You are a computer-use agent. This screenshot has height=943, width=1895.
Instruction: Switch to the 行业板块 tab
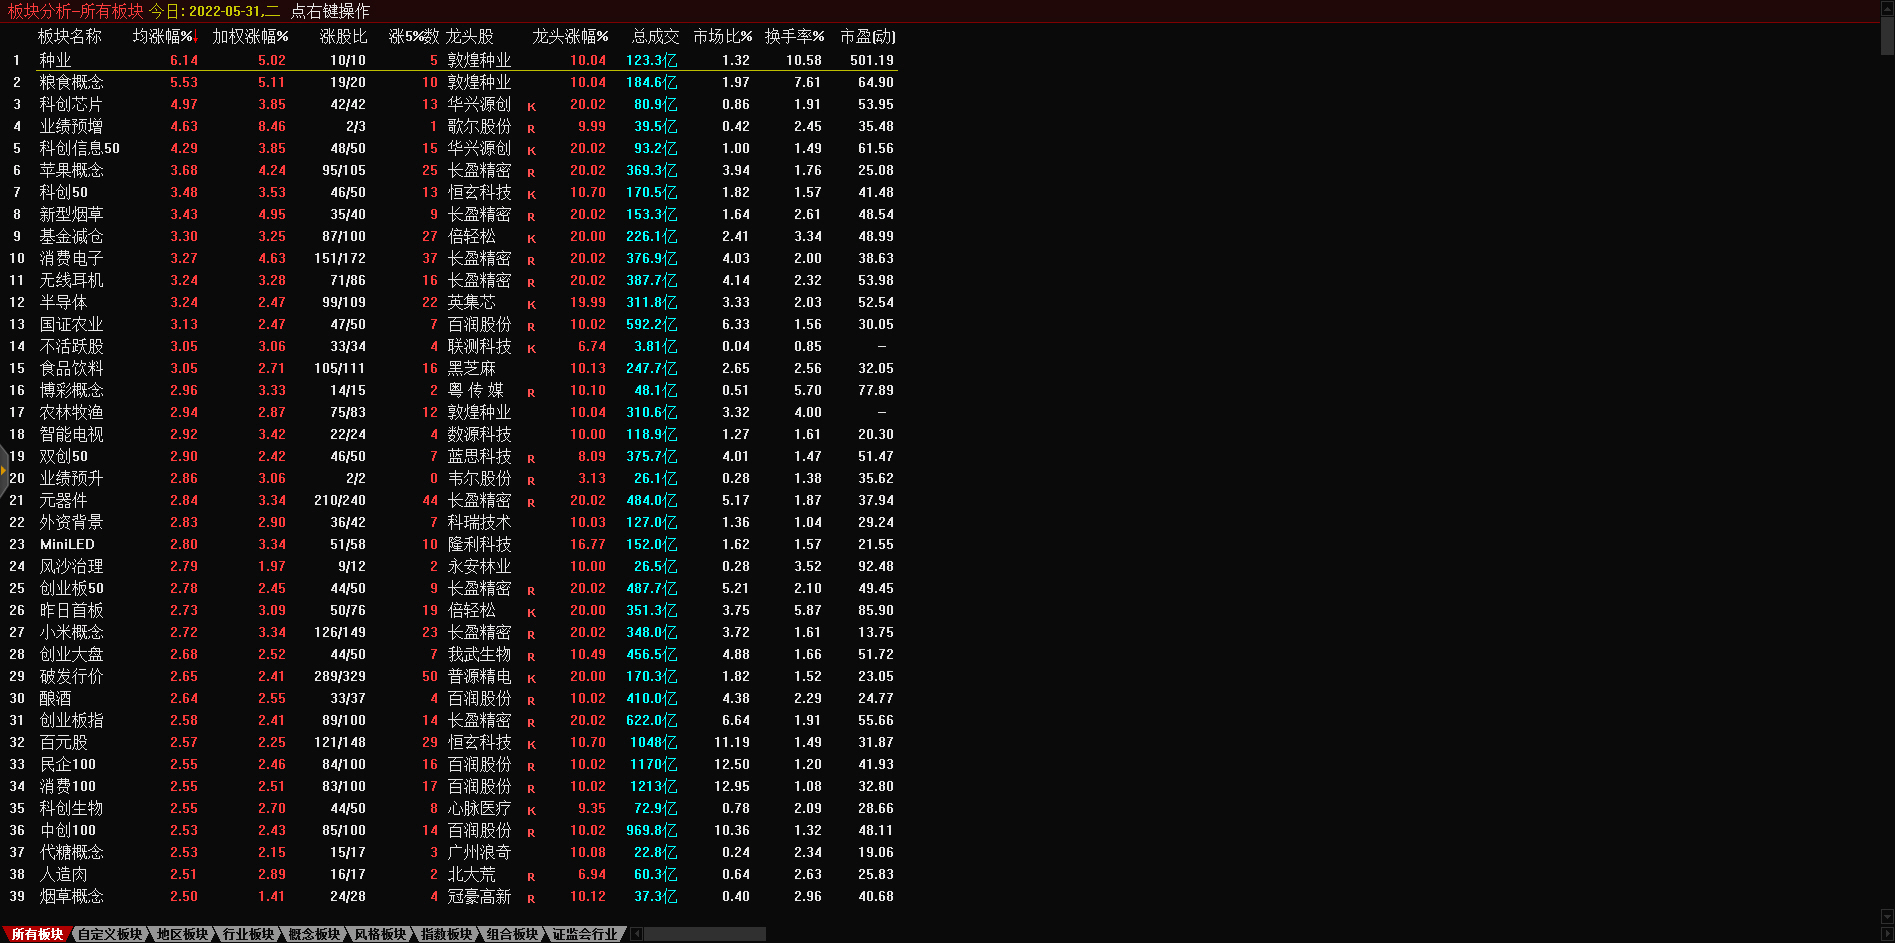click(x=248, y=934)
